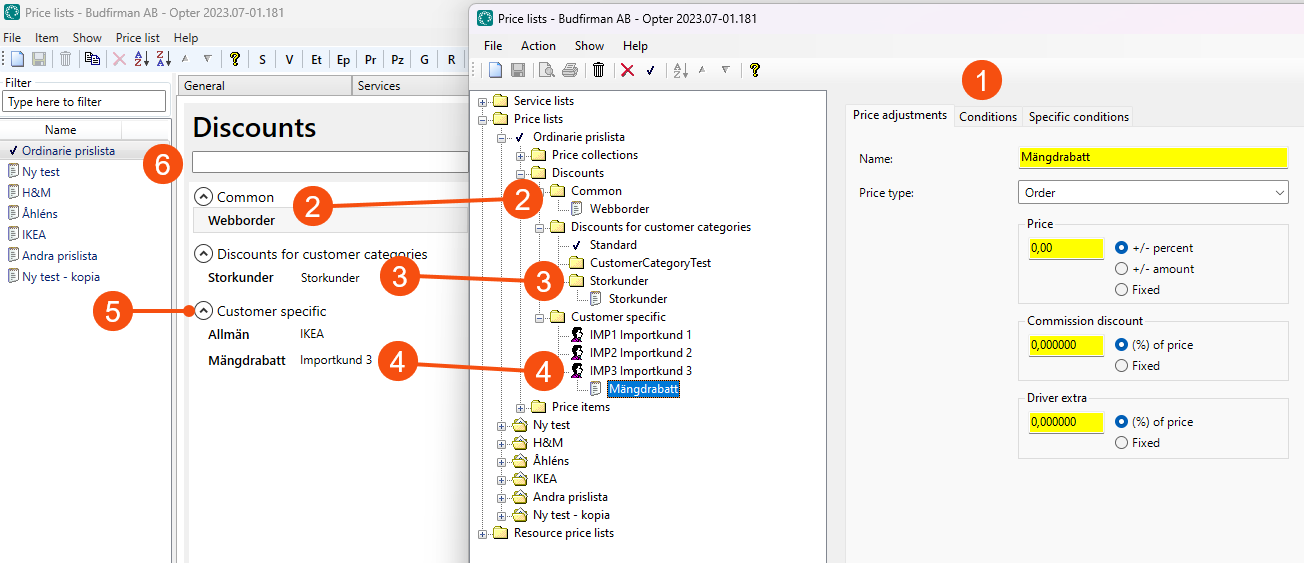Click the trash can delete icon in right window
The height and width of the screenshot is (563, 1304).
(x=598, y=70)
